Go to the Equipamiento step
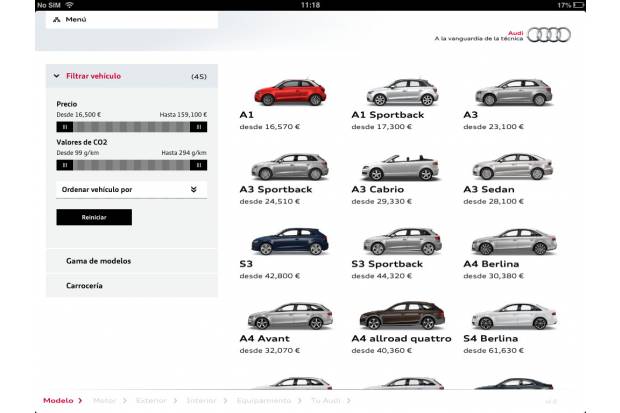This screenshot has width=620, height=413. point(269,401)
